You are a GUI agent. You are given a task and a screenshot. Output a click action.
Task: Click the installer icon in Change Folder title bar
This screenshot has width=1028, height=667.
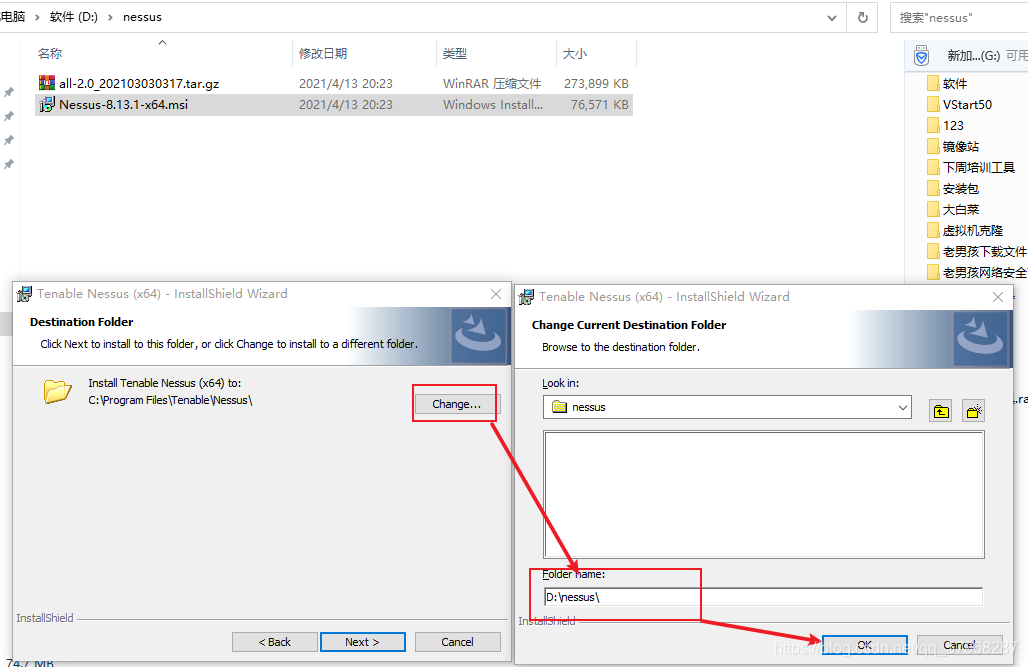tap(526, 297)
